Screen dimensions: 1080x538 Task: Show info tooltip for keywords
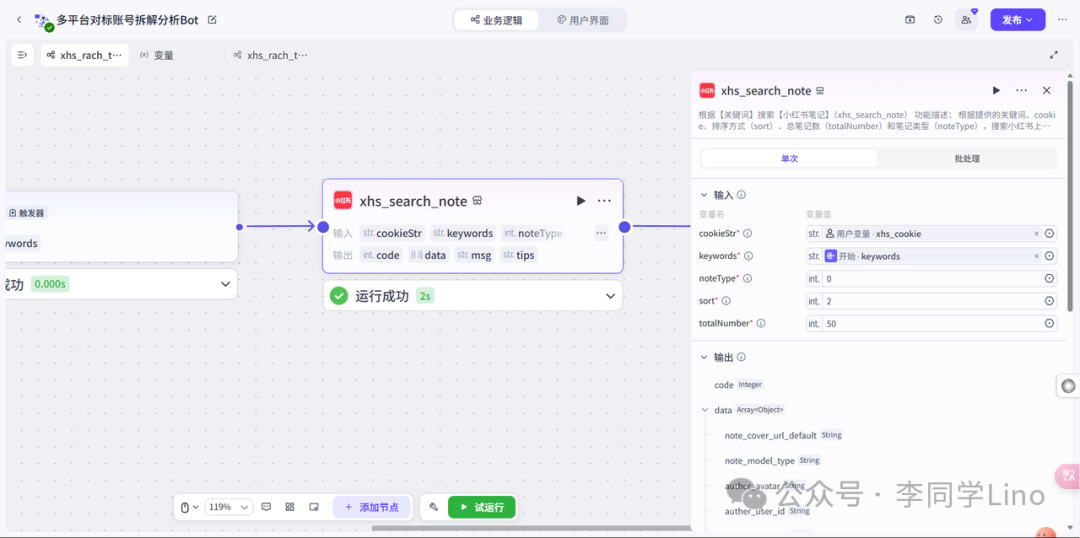point(749,256)
